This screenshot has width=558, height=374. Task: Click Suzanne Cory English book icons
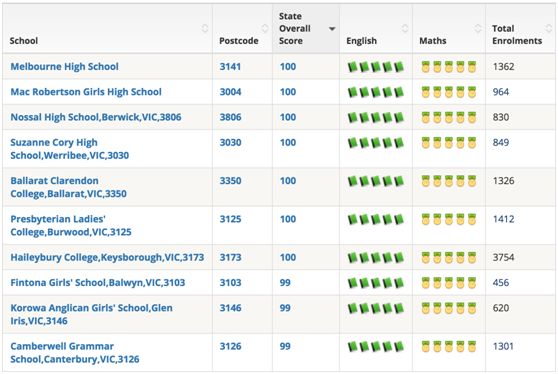376,143
